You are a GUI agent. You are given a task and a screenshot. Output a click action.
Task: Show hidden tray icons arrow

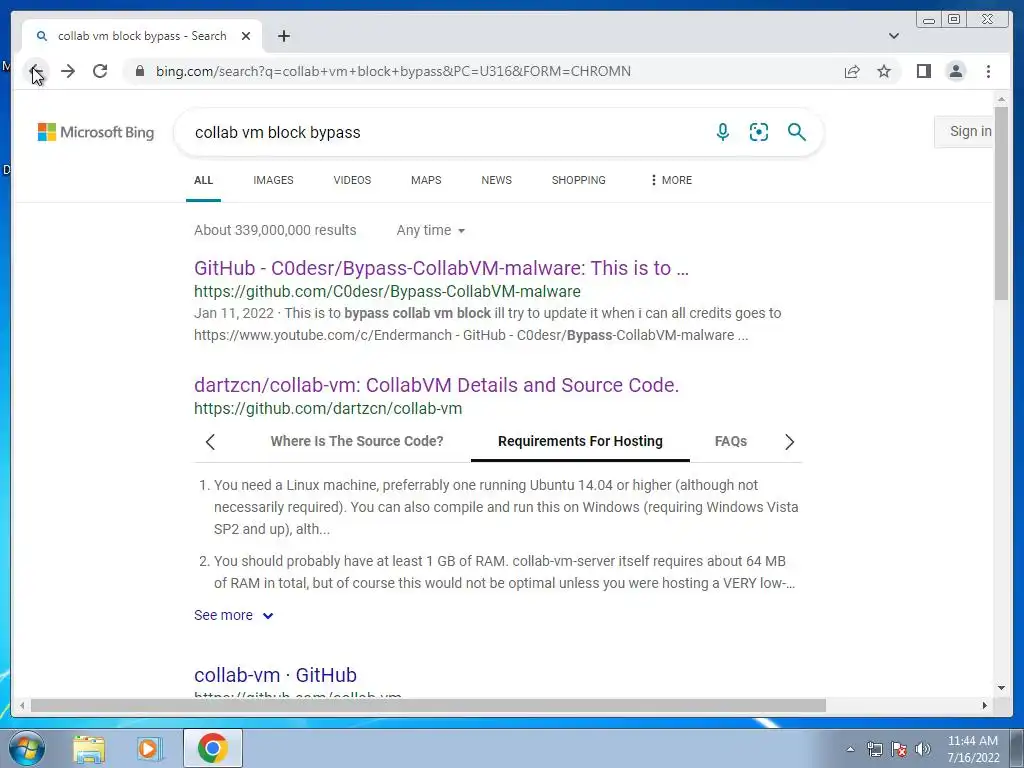pos(850,749)
